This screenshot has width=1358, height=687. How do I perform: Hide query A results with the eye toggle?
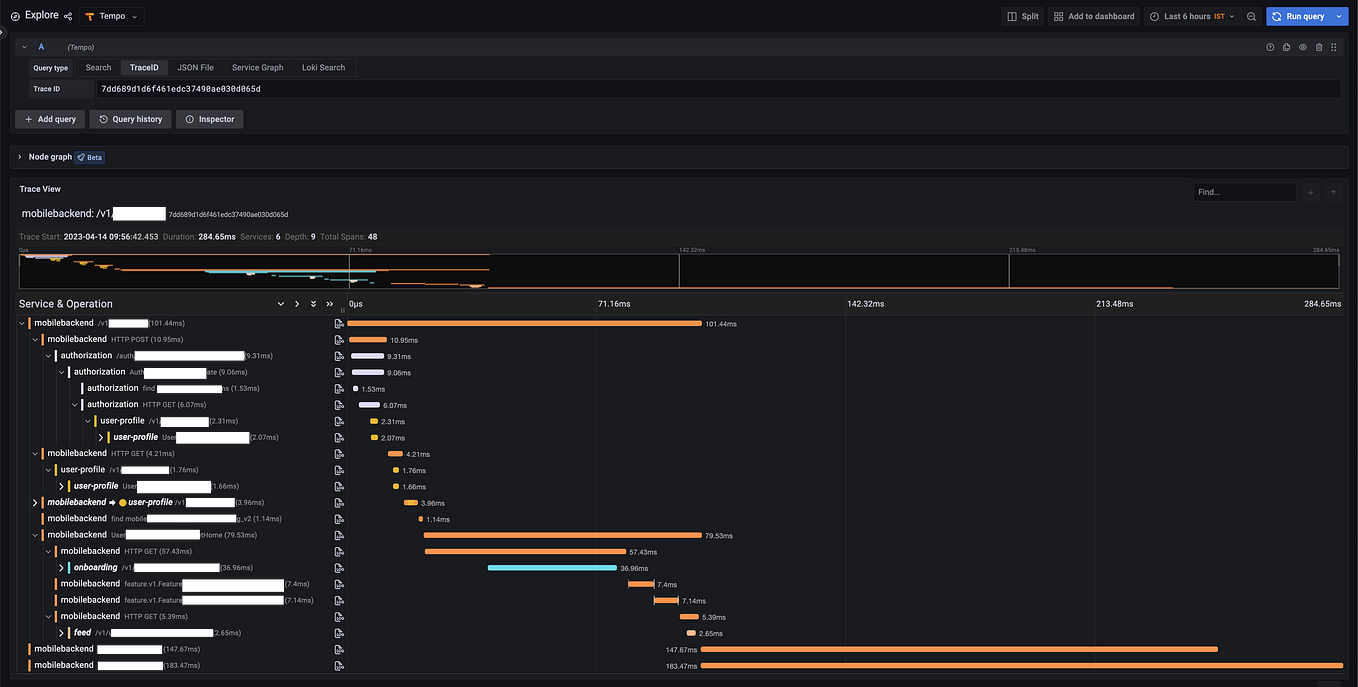1302,46
